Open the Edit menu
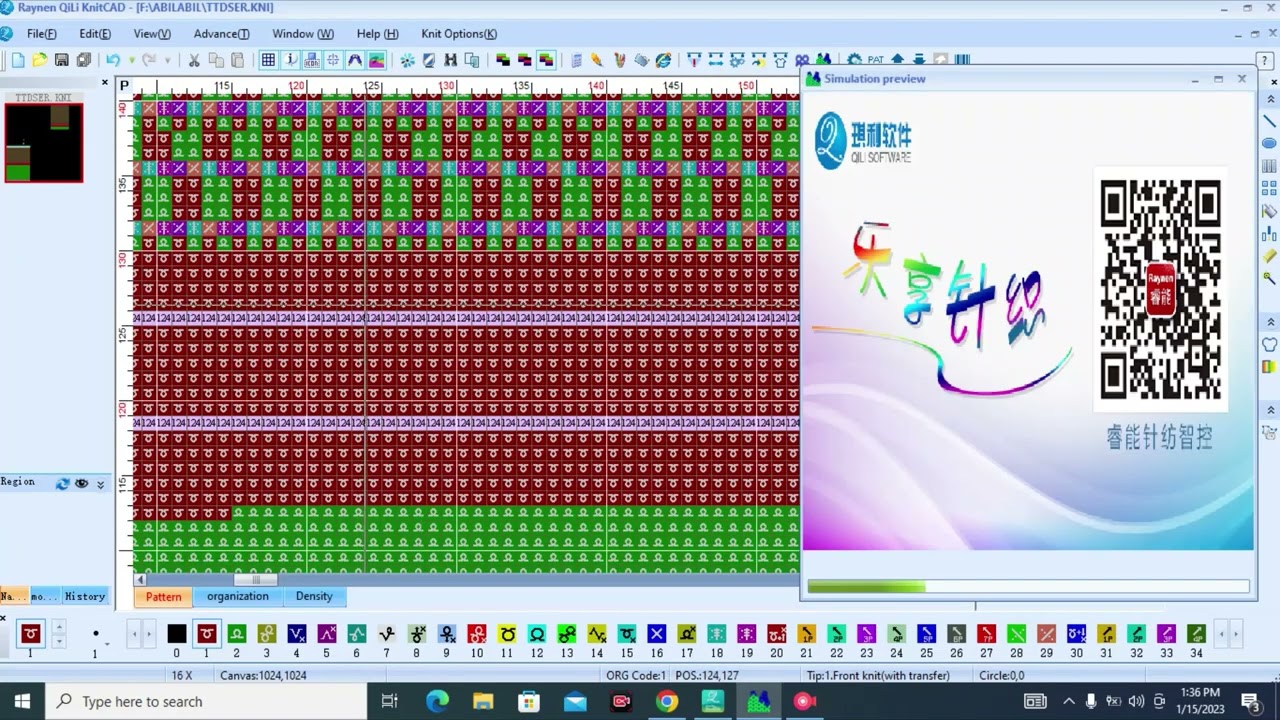Screen dimensions: 1280x720 point(95,34)
